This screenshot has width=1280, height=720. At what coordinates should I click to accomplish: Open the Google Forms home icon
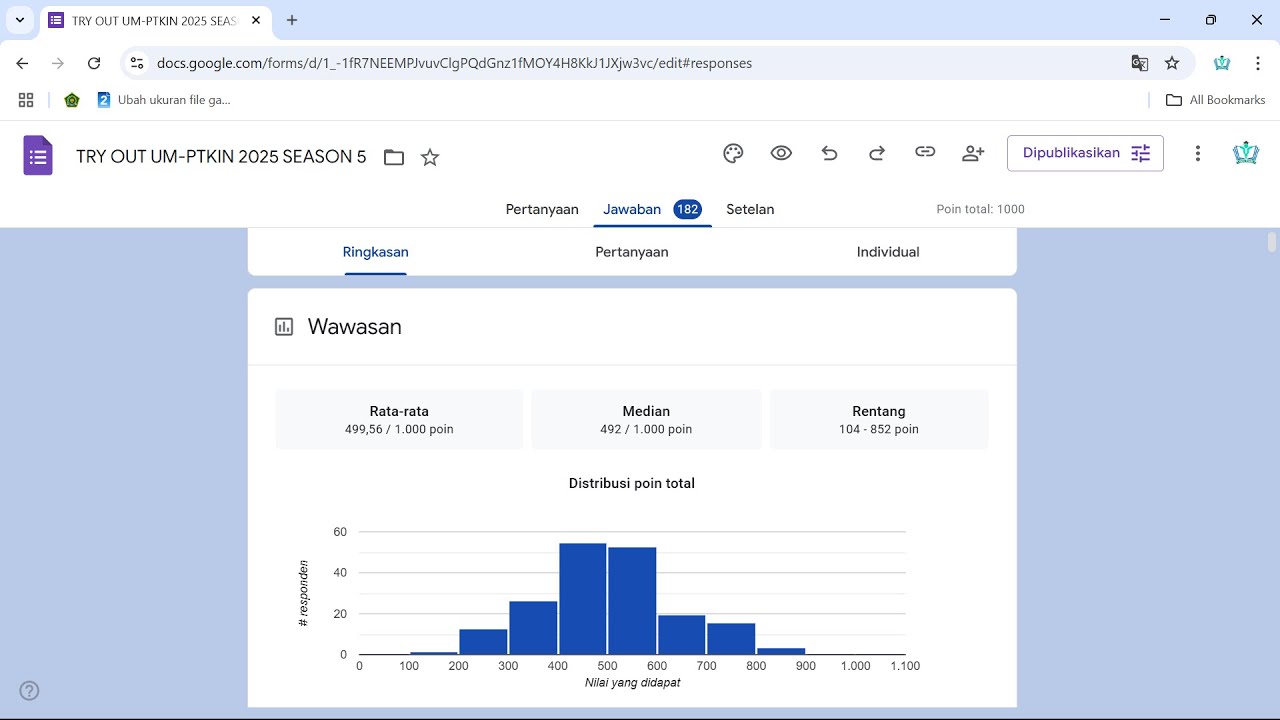[x=38, y=156]
